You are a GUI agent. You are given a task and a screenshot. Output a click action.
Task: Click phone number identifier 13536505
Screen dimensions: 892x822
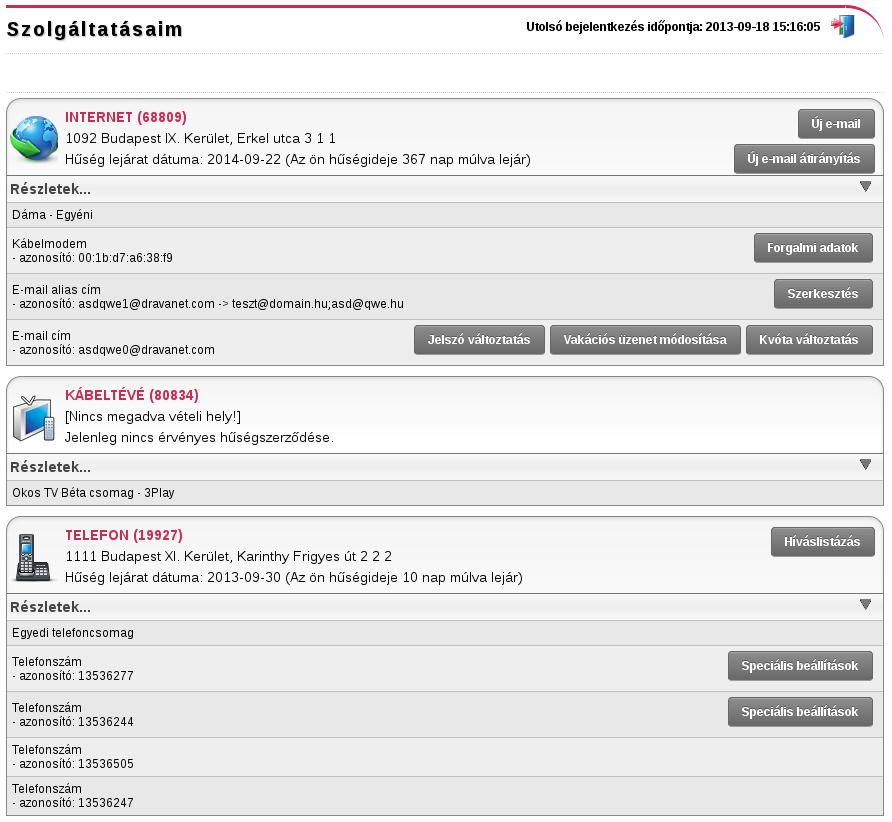coord(106,764)
